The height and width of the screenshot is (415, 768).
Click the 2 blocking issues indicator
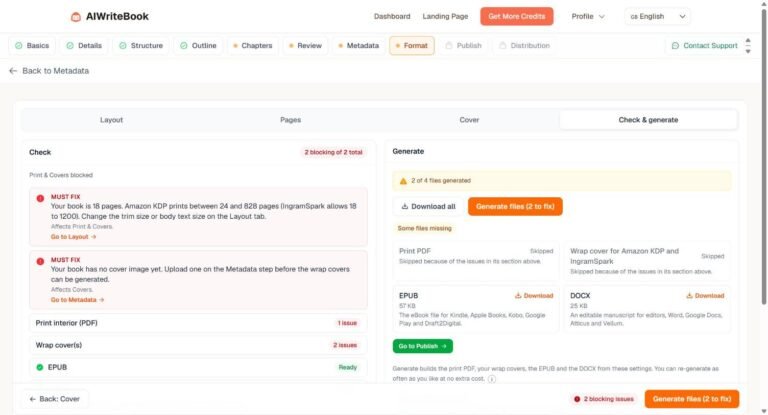[604, 399]
